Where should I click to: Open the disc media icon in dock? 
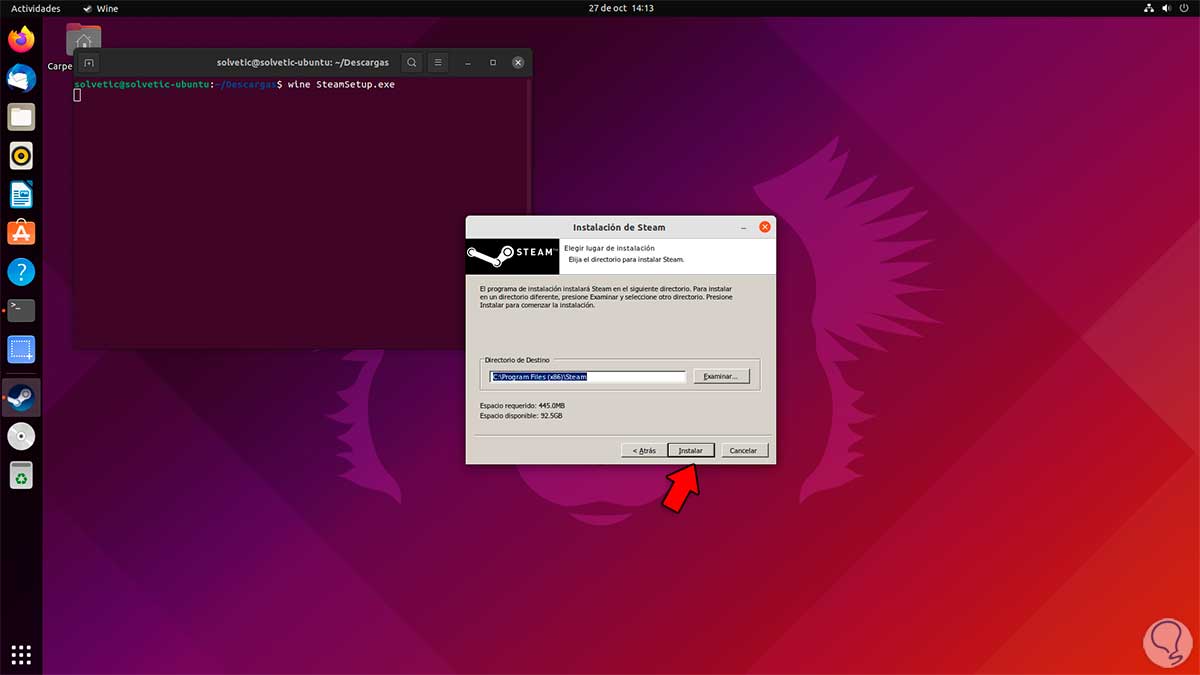point(21,436)
